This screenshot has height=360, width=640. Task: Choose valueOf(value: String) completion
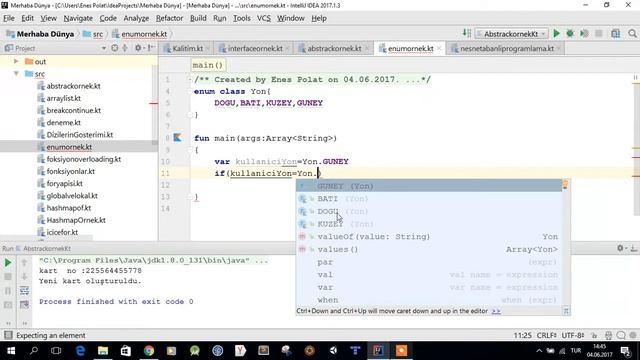pos(429,237)
